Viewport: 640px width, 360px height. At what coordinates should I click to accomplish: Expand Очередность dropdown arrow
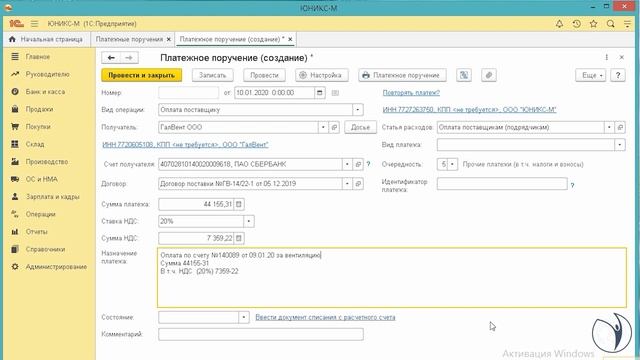point(452,164)
